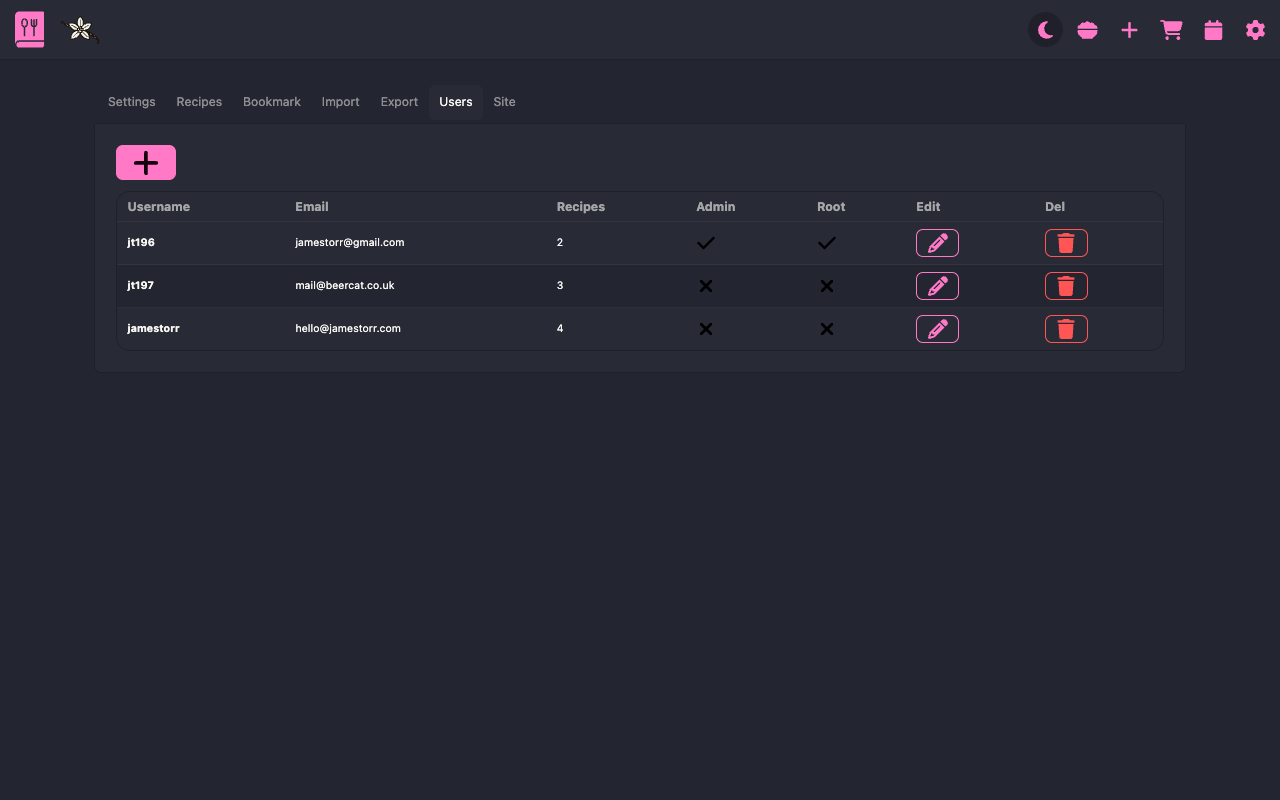Image resolution: width=1280 pixels, height=800 pixels.
Task: Delete user jamestorr
Action: tap(1066, 329)
